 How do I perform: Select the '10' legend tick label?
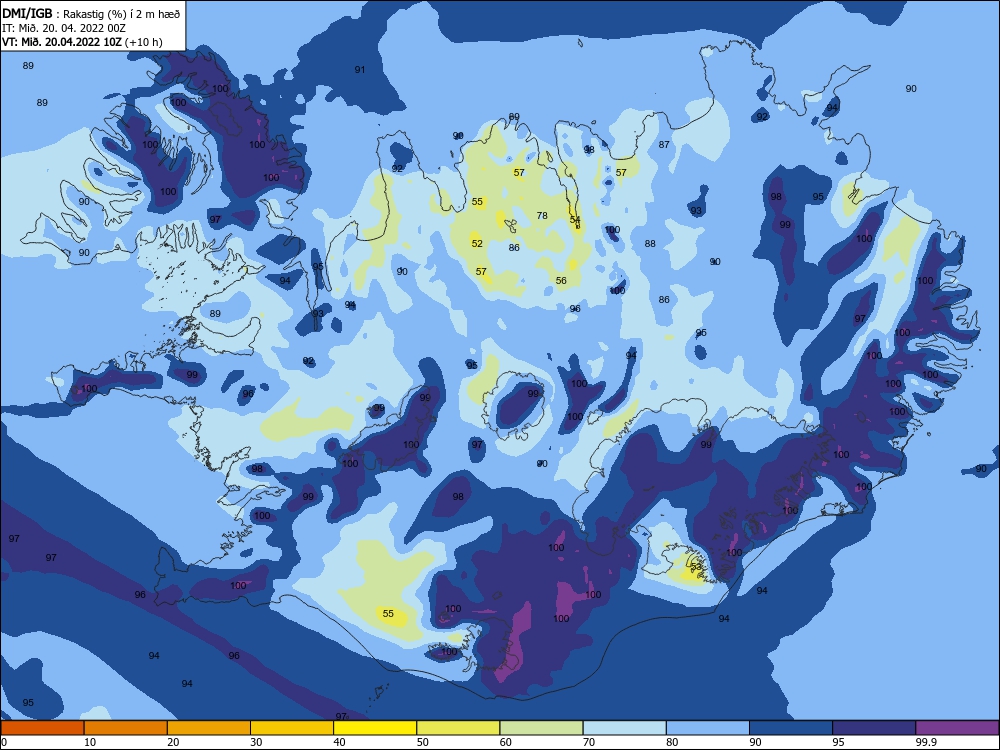(x=90, y=742)
